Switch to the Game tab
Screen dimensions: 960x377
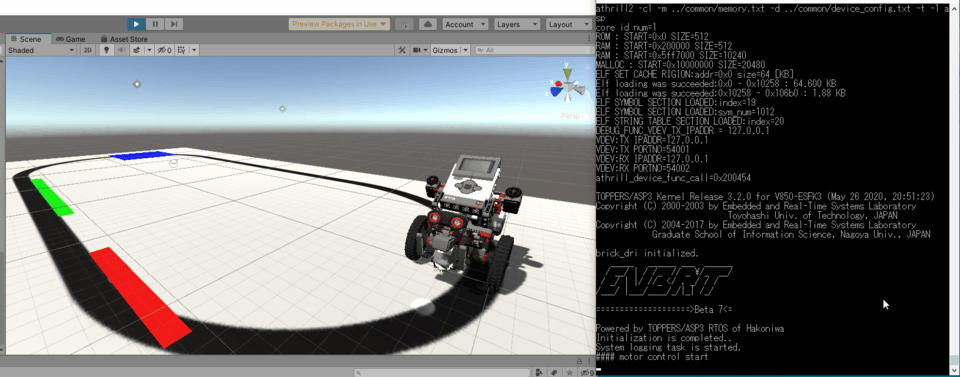click(x=71, y=39)
